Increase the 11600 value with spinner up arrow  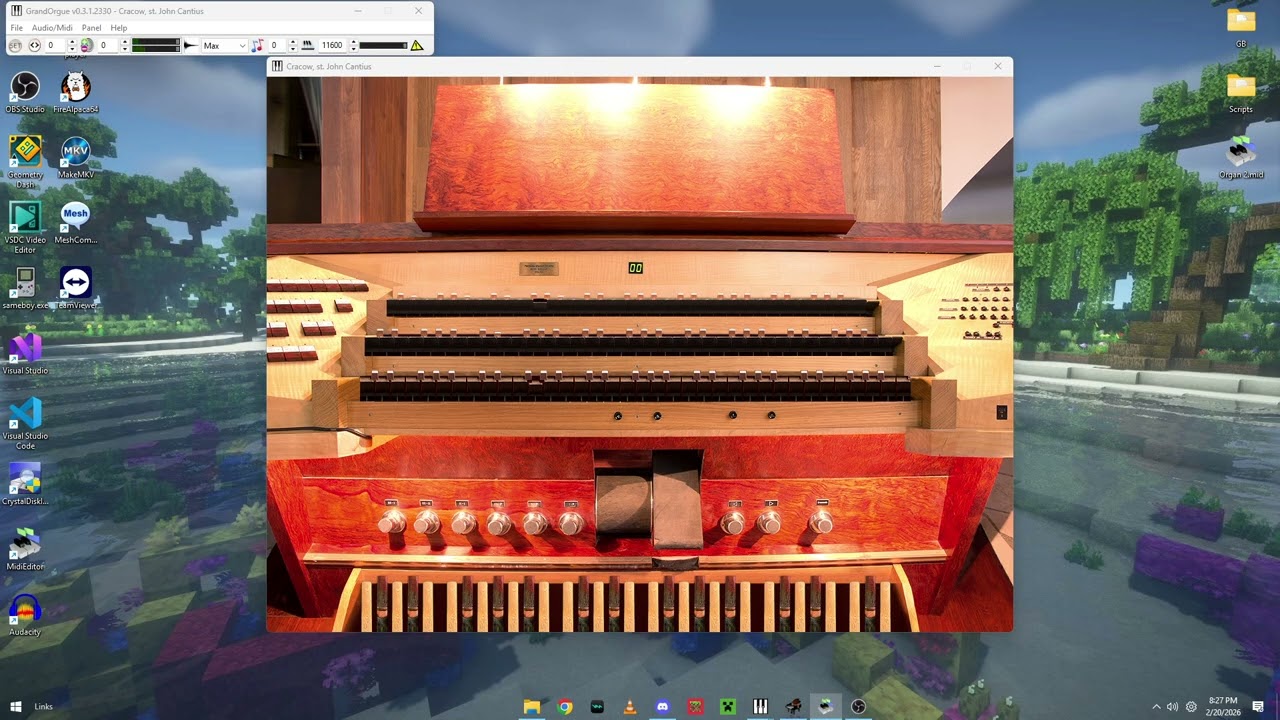coord(353,42)
